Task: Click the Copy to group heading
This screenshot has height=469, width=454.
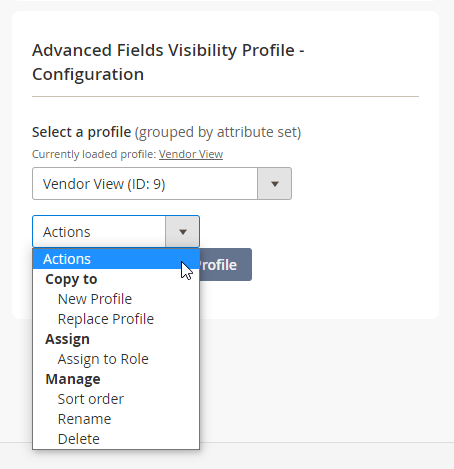Action: (71, 279)
